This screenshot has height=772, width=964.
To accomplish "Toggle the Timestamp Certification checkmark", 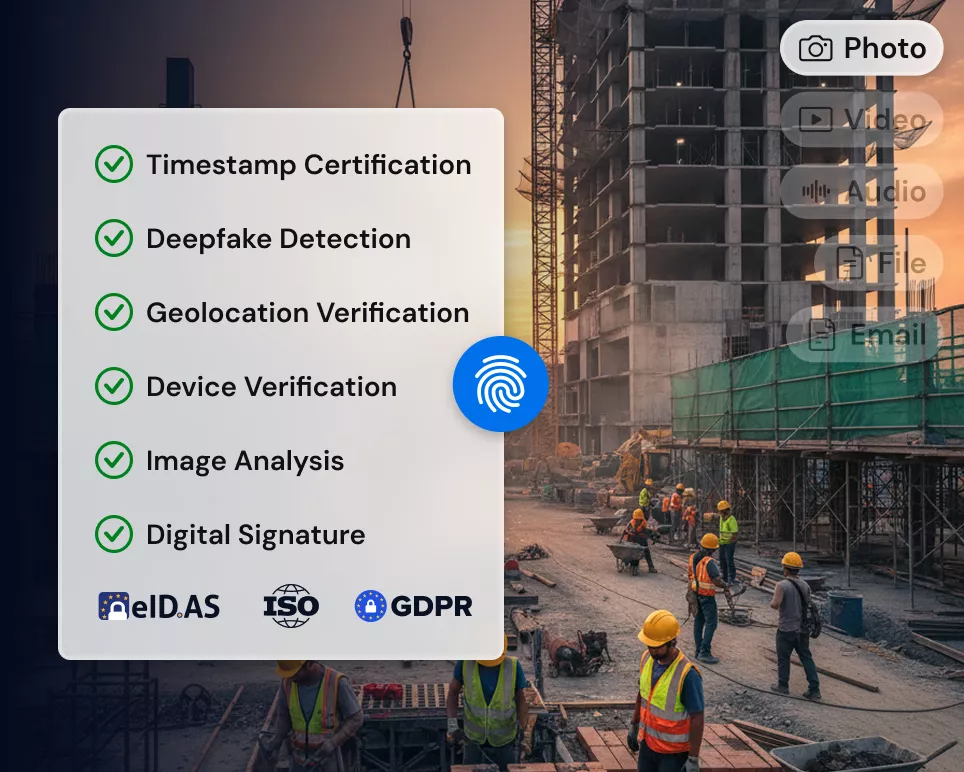I will [x=114, y=165].
